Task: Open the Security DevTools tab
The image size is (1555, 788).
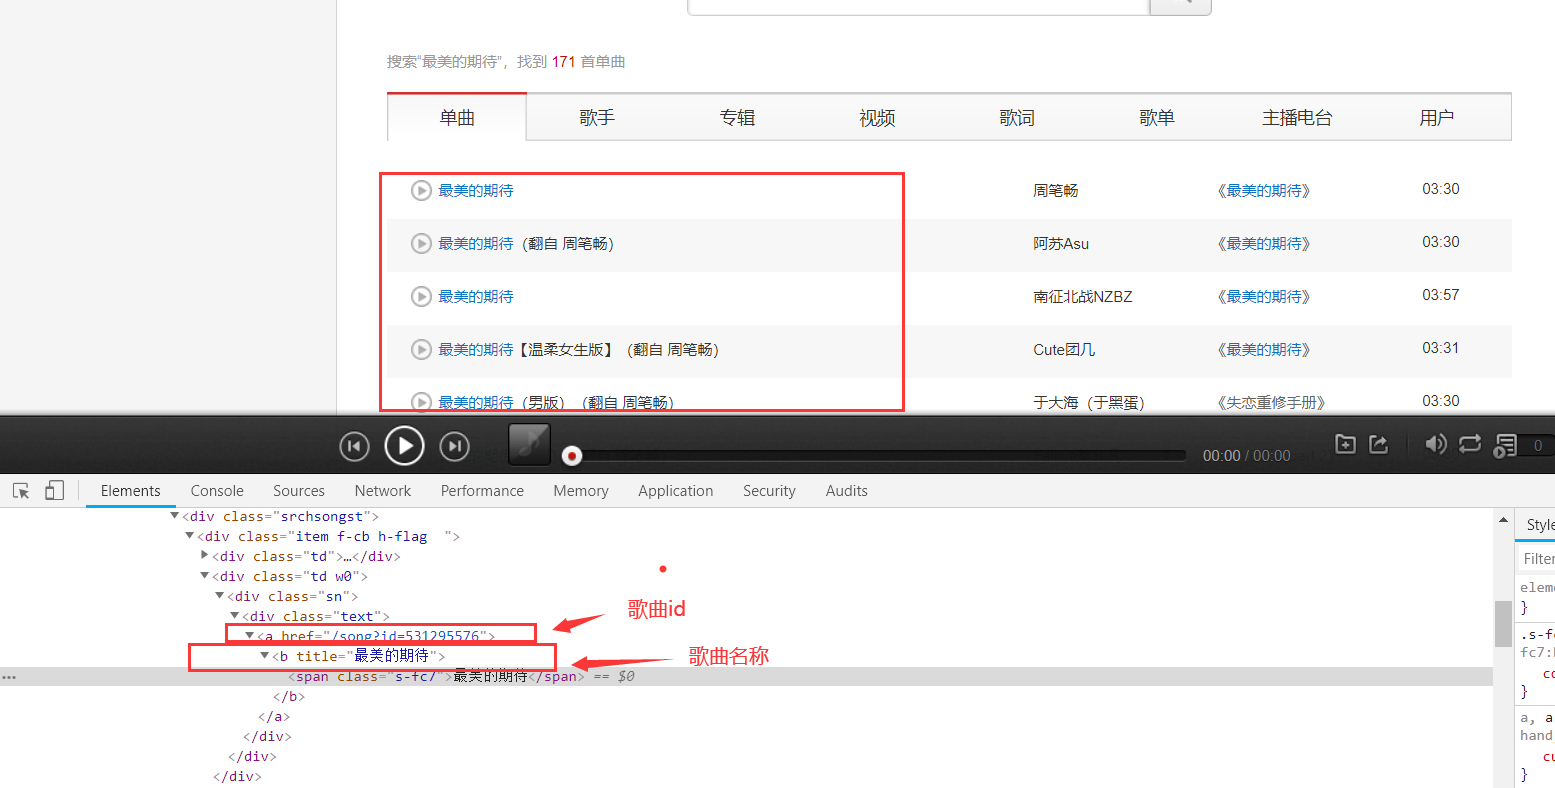Action: 769,490
